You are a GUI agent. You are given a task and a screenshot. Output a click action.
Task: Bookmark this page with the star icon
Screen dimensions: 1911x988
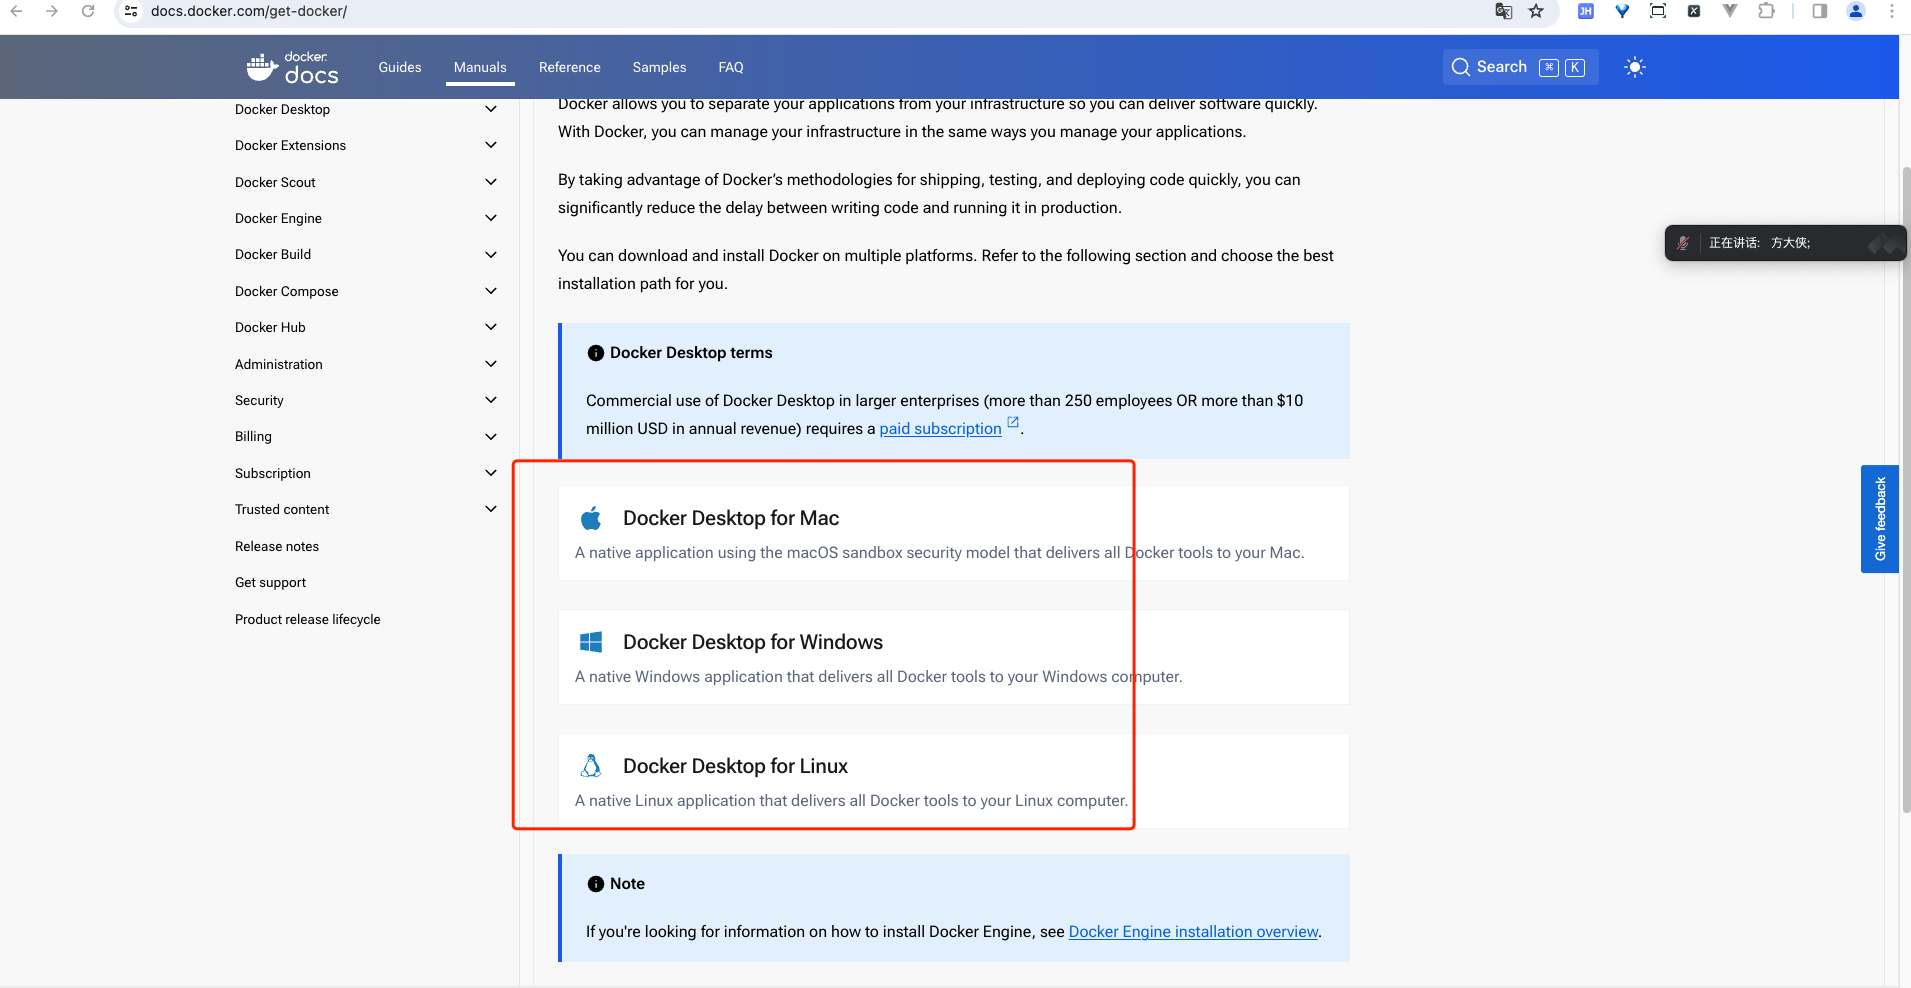click(x=1536, y=11)
